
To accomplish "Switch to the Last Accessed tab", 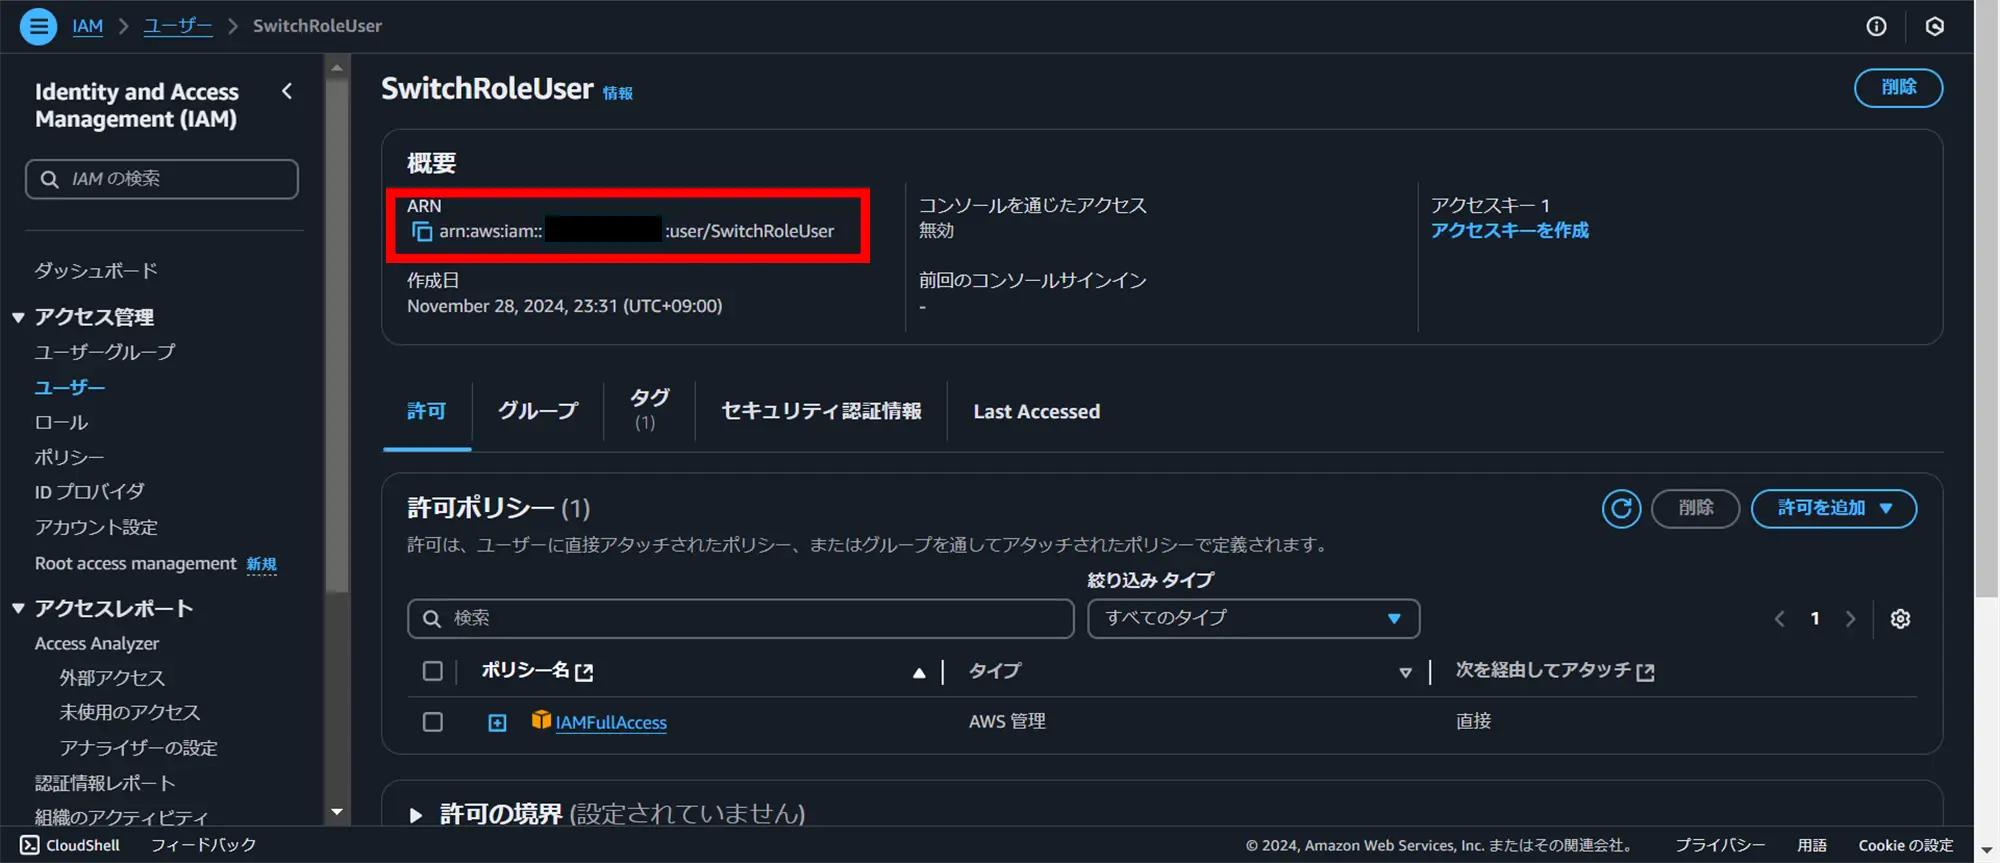I will click(1036, 411).
